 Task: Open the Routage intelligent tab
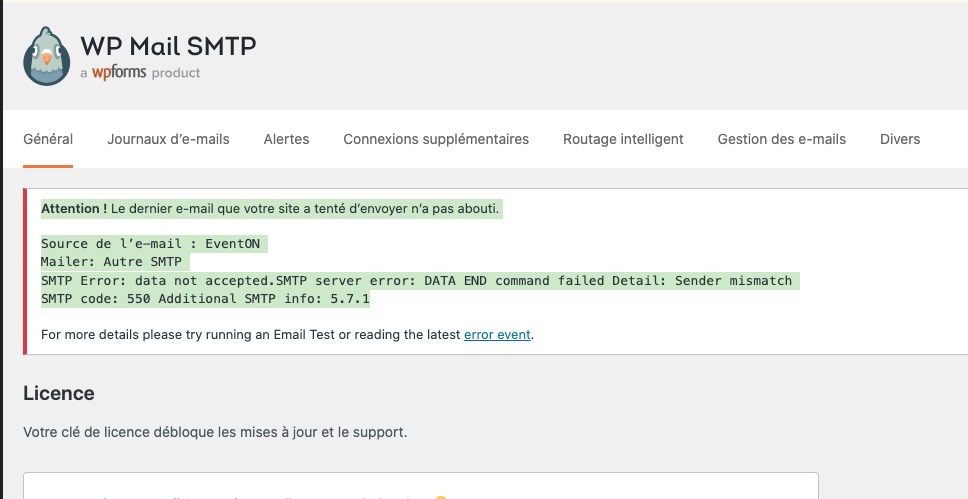tap(623, 139)
